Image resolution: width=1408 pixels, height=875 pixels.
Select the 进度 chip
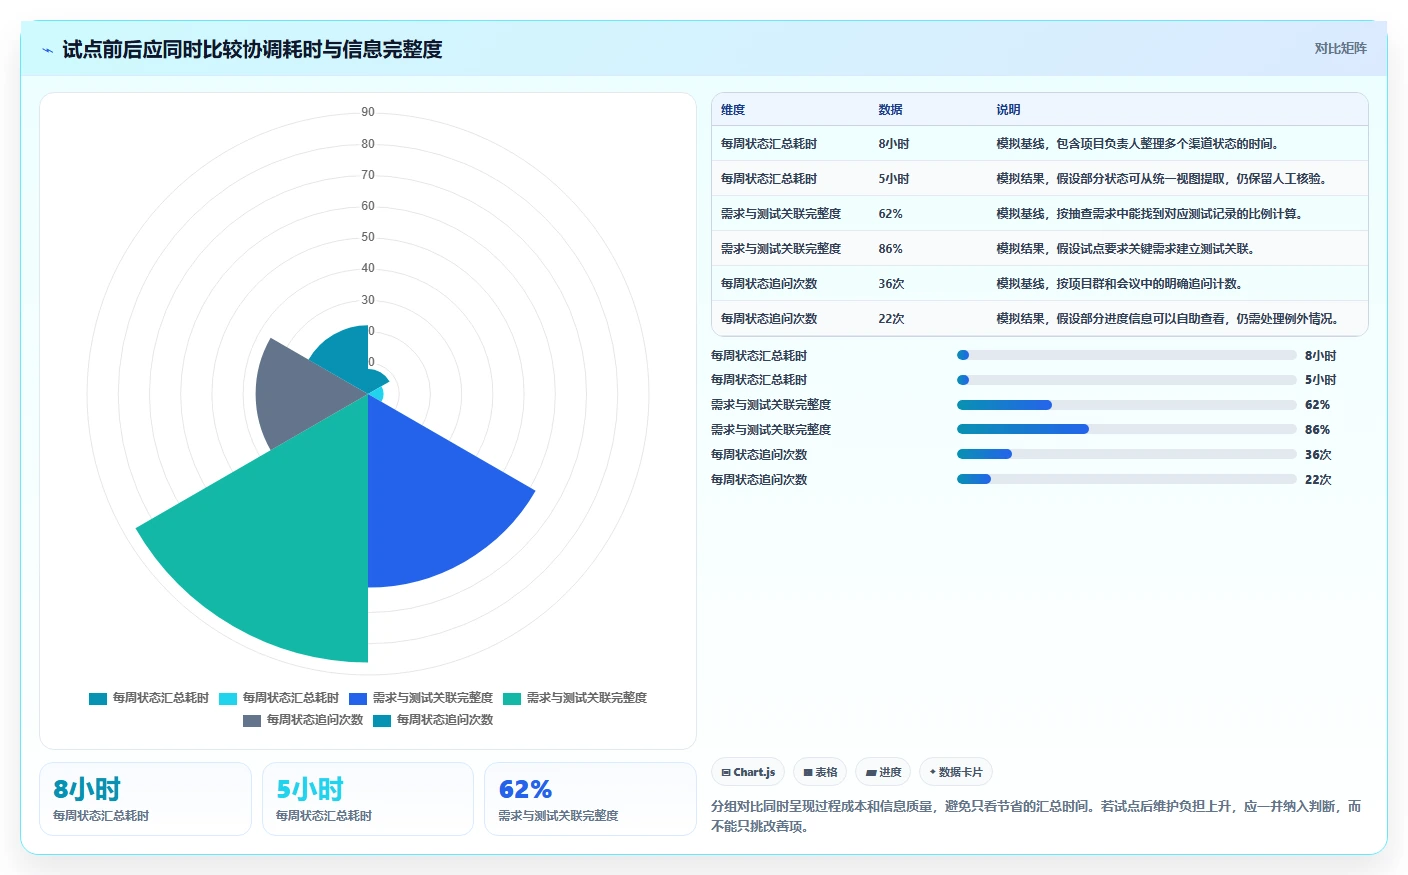(883, 772)
